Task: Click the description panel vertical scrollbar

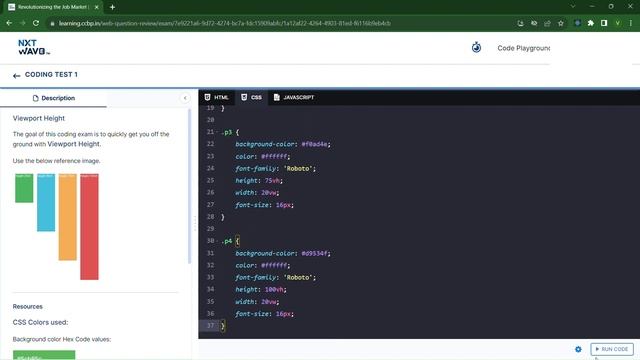Action: (189, 186)
